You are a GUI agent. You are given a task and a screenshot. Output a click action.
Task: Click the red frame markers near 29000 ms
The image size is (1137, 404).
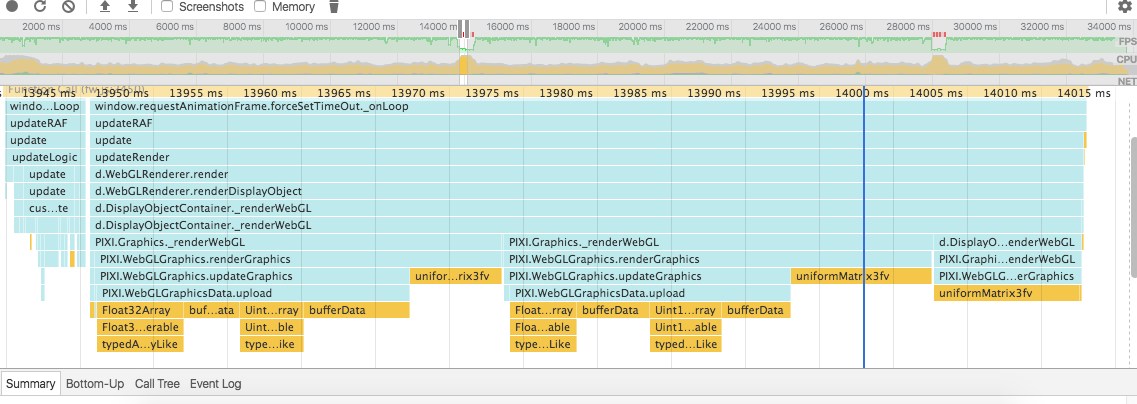(940, 34)
